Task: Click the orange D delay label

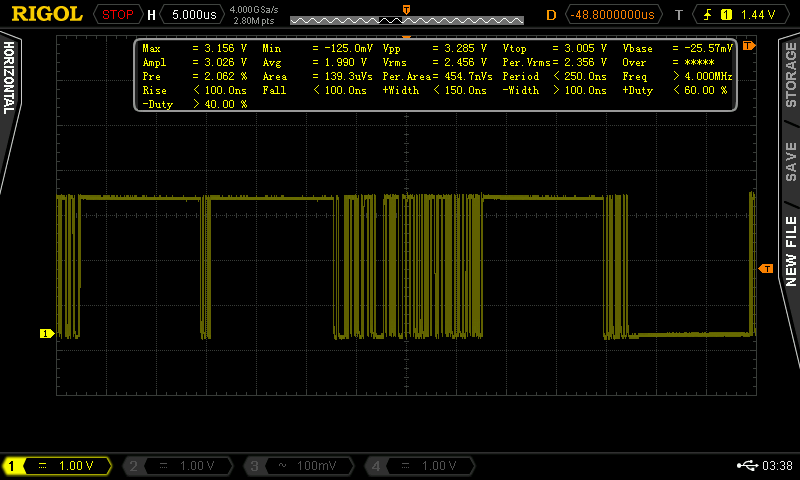Action: (x=551, y=15)
